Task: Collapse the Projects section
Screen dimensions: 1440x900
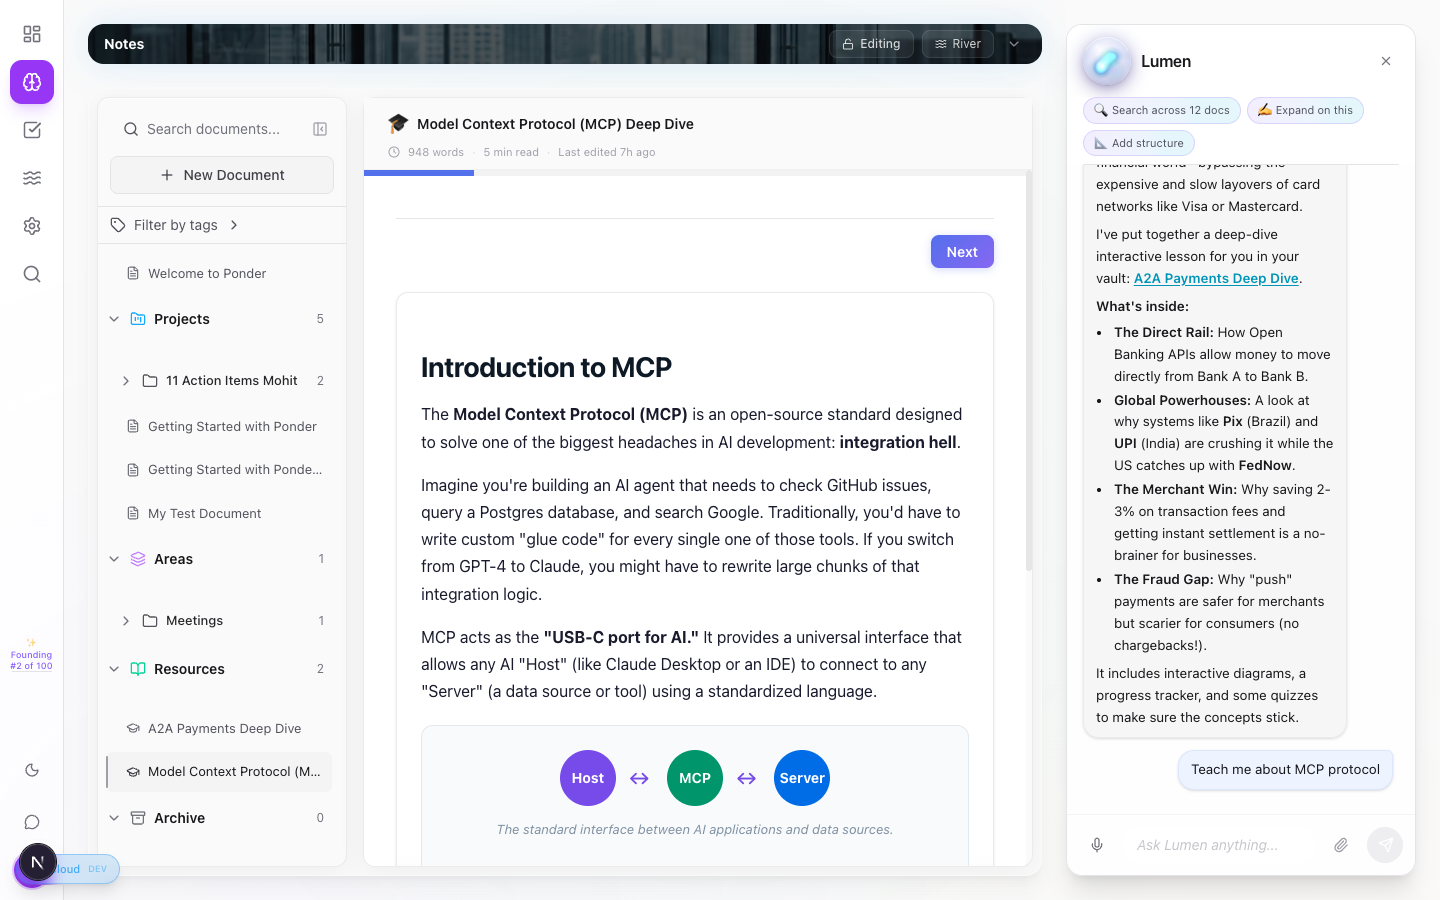Action: (114, 319)
